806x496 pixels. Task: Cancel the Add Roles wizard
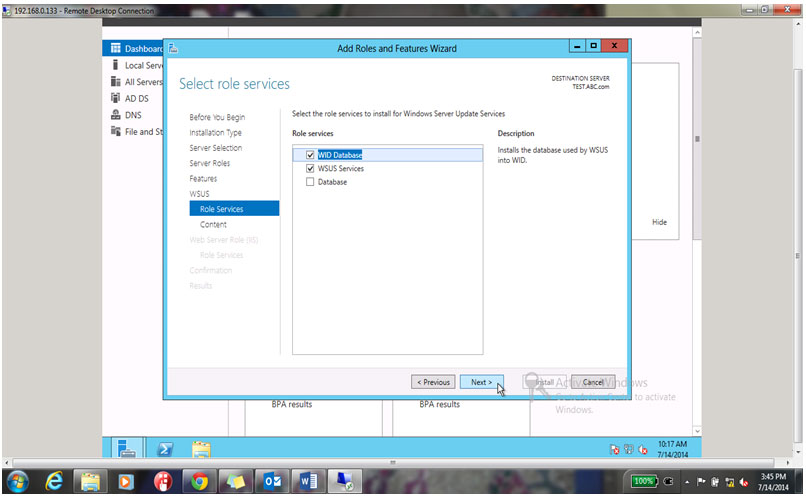click(x=593, y=382)
